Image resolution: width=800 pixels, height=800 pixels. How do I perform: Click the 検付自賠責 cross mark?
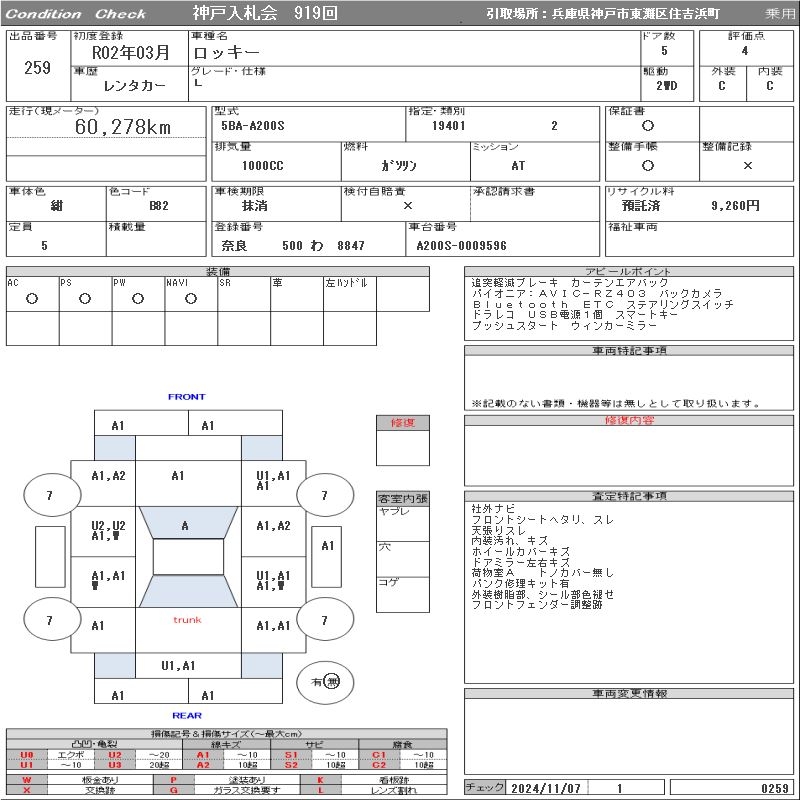(x=408, y=206)
